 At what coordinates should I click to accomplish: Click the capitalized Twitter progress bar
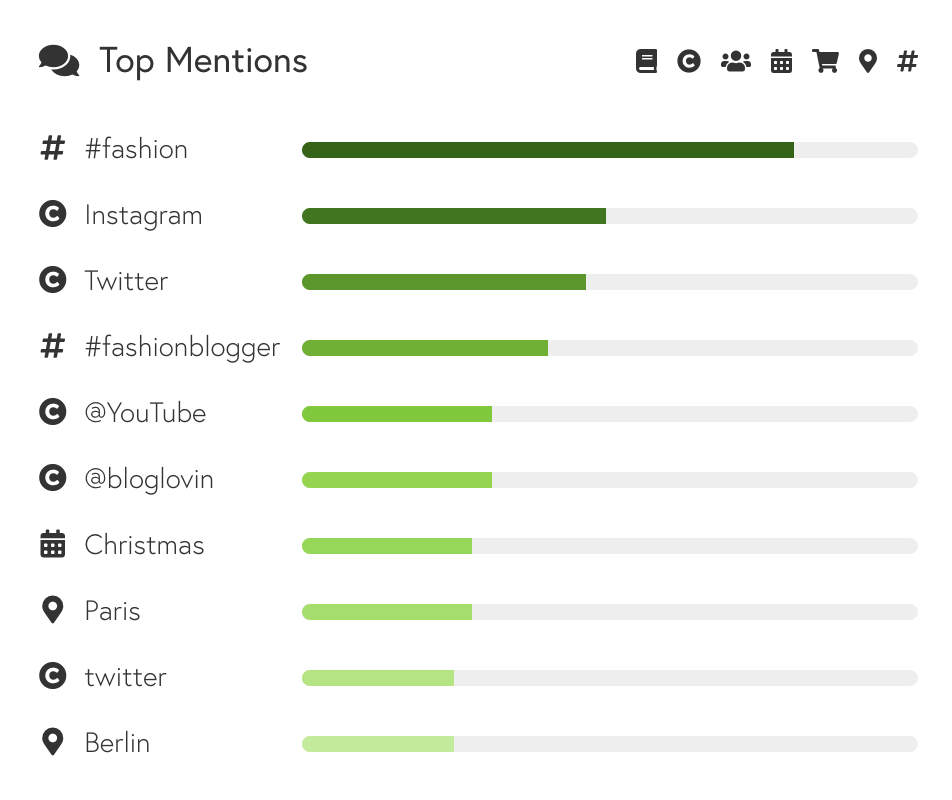coord(610,282)
